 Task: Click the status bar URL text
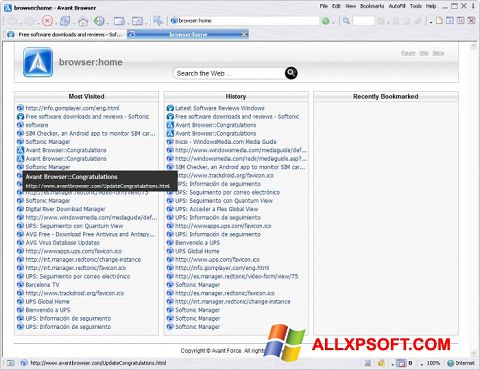pos(98,363)
